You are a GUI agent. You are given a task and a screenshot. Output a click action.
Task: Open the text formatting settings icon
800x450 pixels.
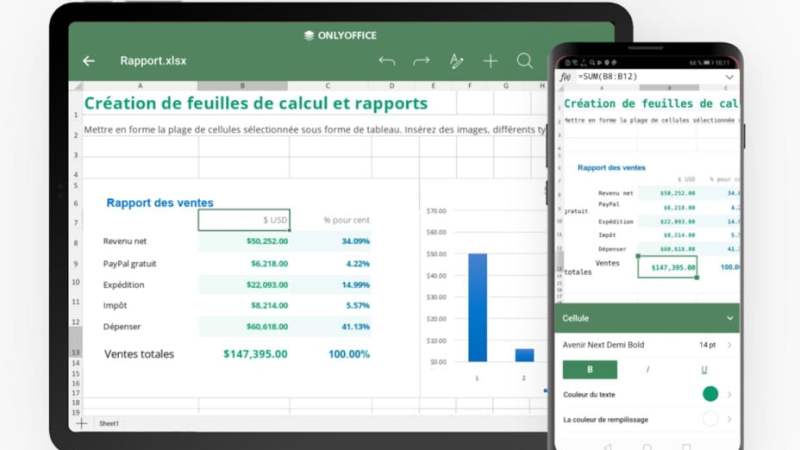click(456, 61)
